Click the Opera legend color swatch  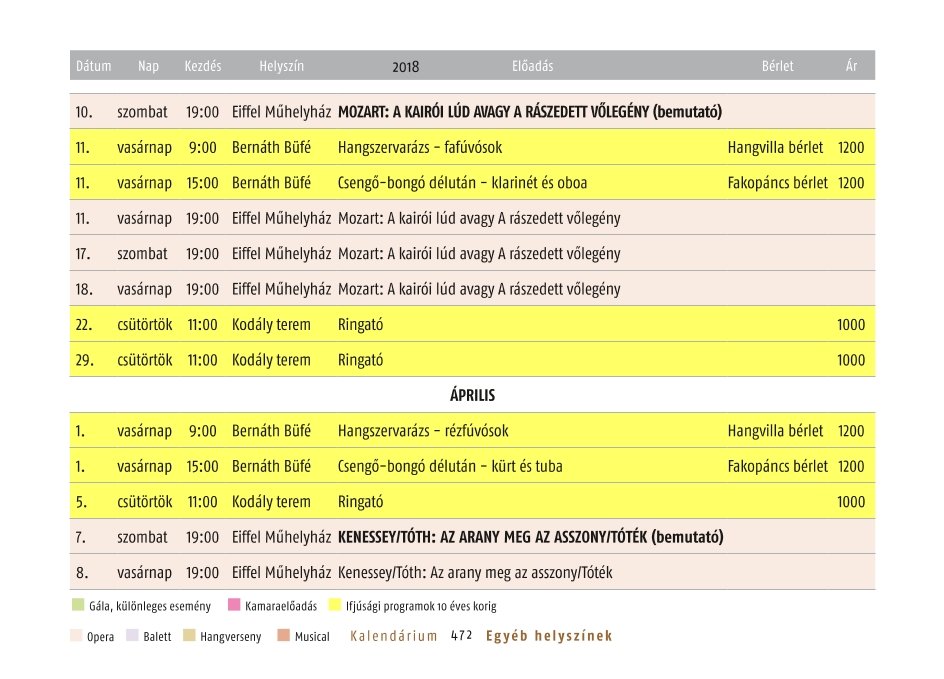click(x=76, y=635)
